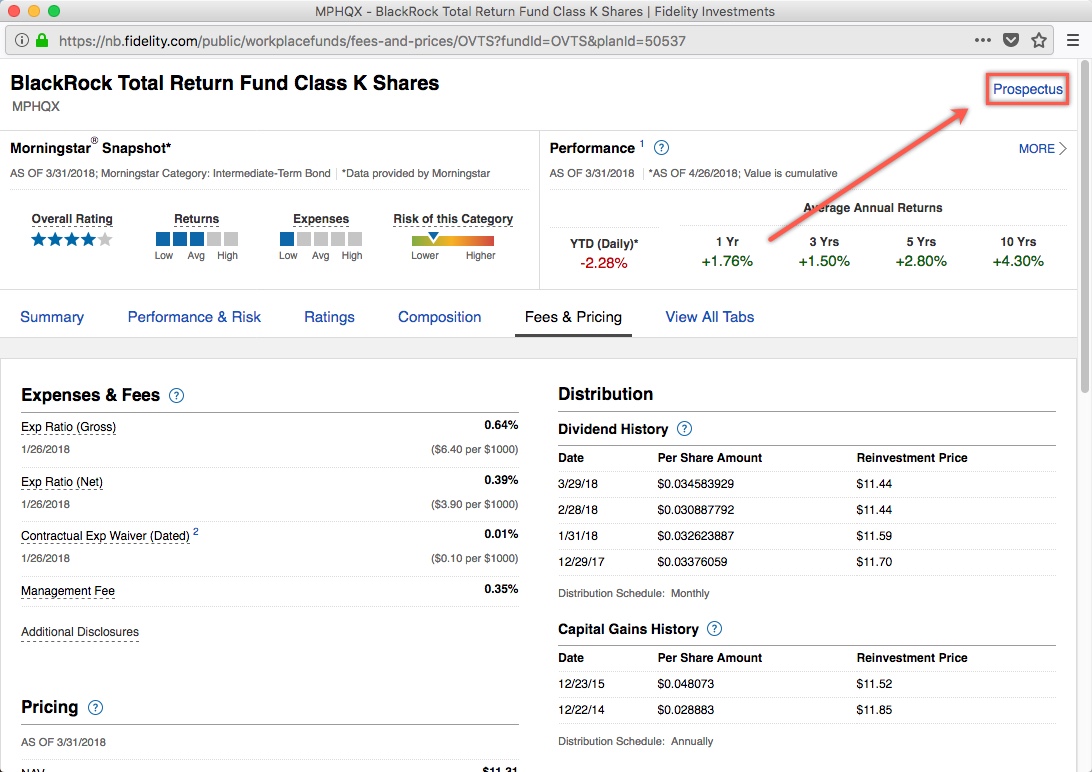Click the 3/29/18 dividend date
Viewport: 1092px width, 772px height.
[x=578, y=484]
